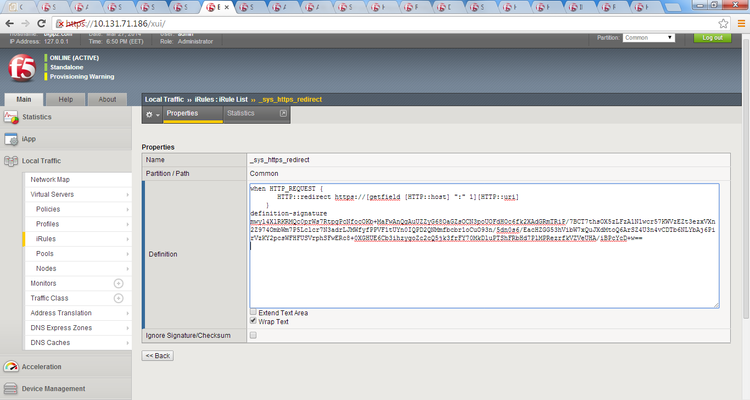750x400 pixels.
Task: Open Statistics tab popout icon
Action: point(284,113)
